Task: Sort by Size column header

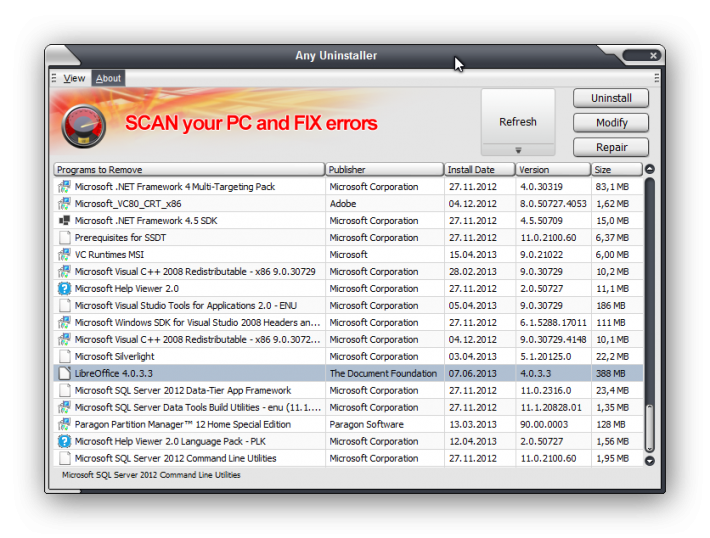Action: (617, 169)
